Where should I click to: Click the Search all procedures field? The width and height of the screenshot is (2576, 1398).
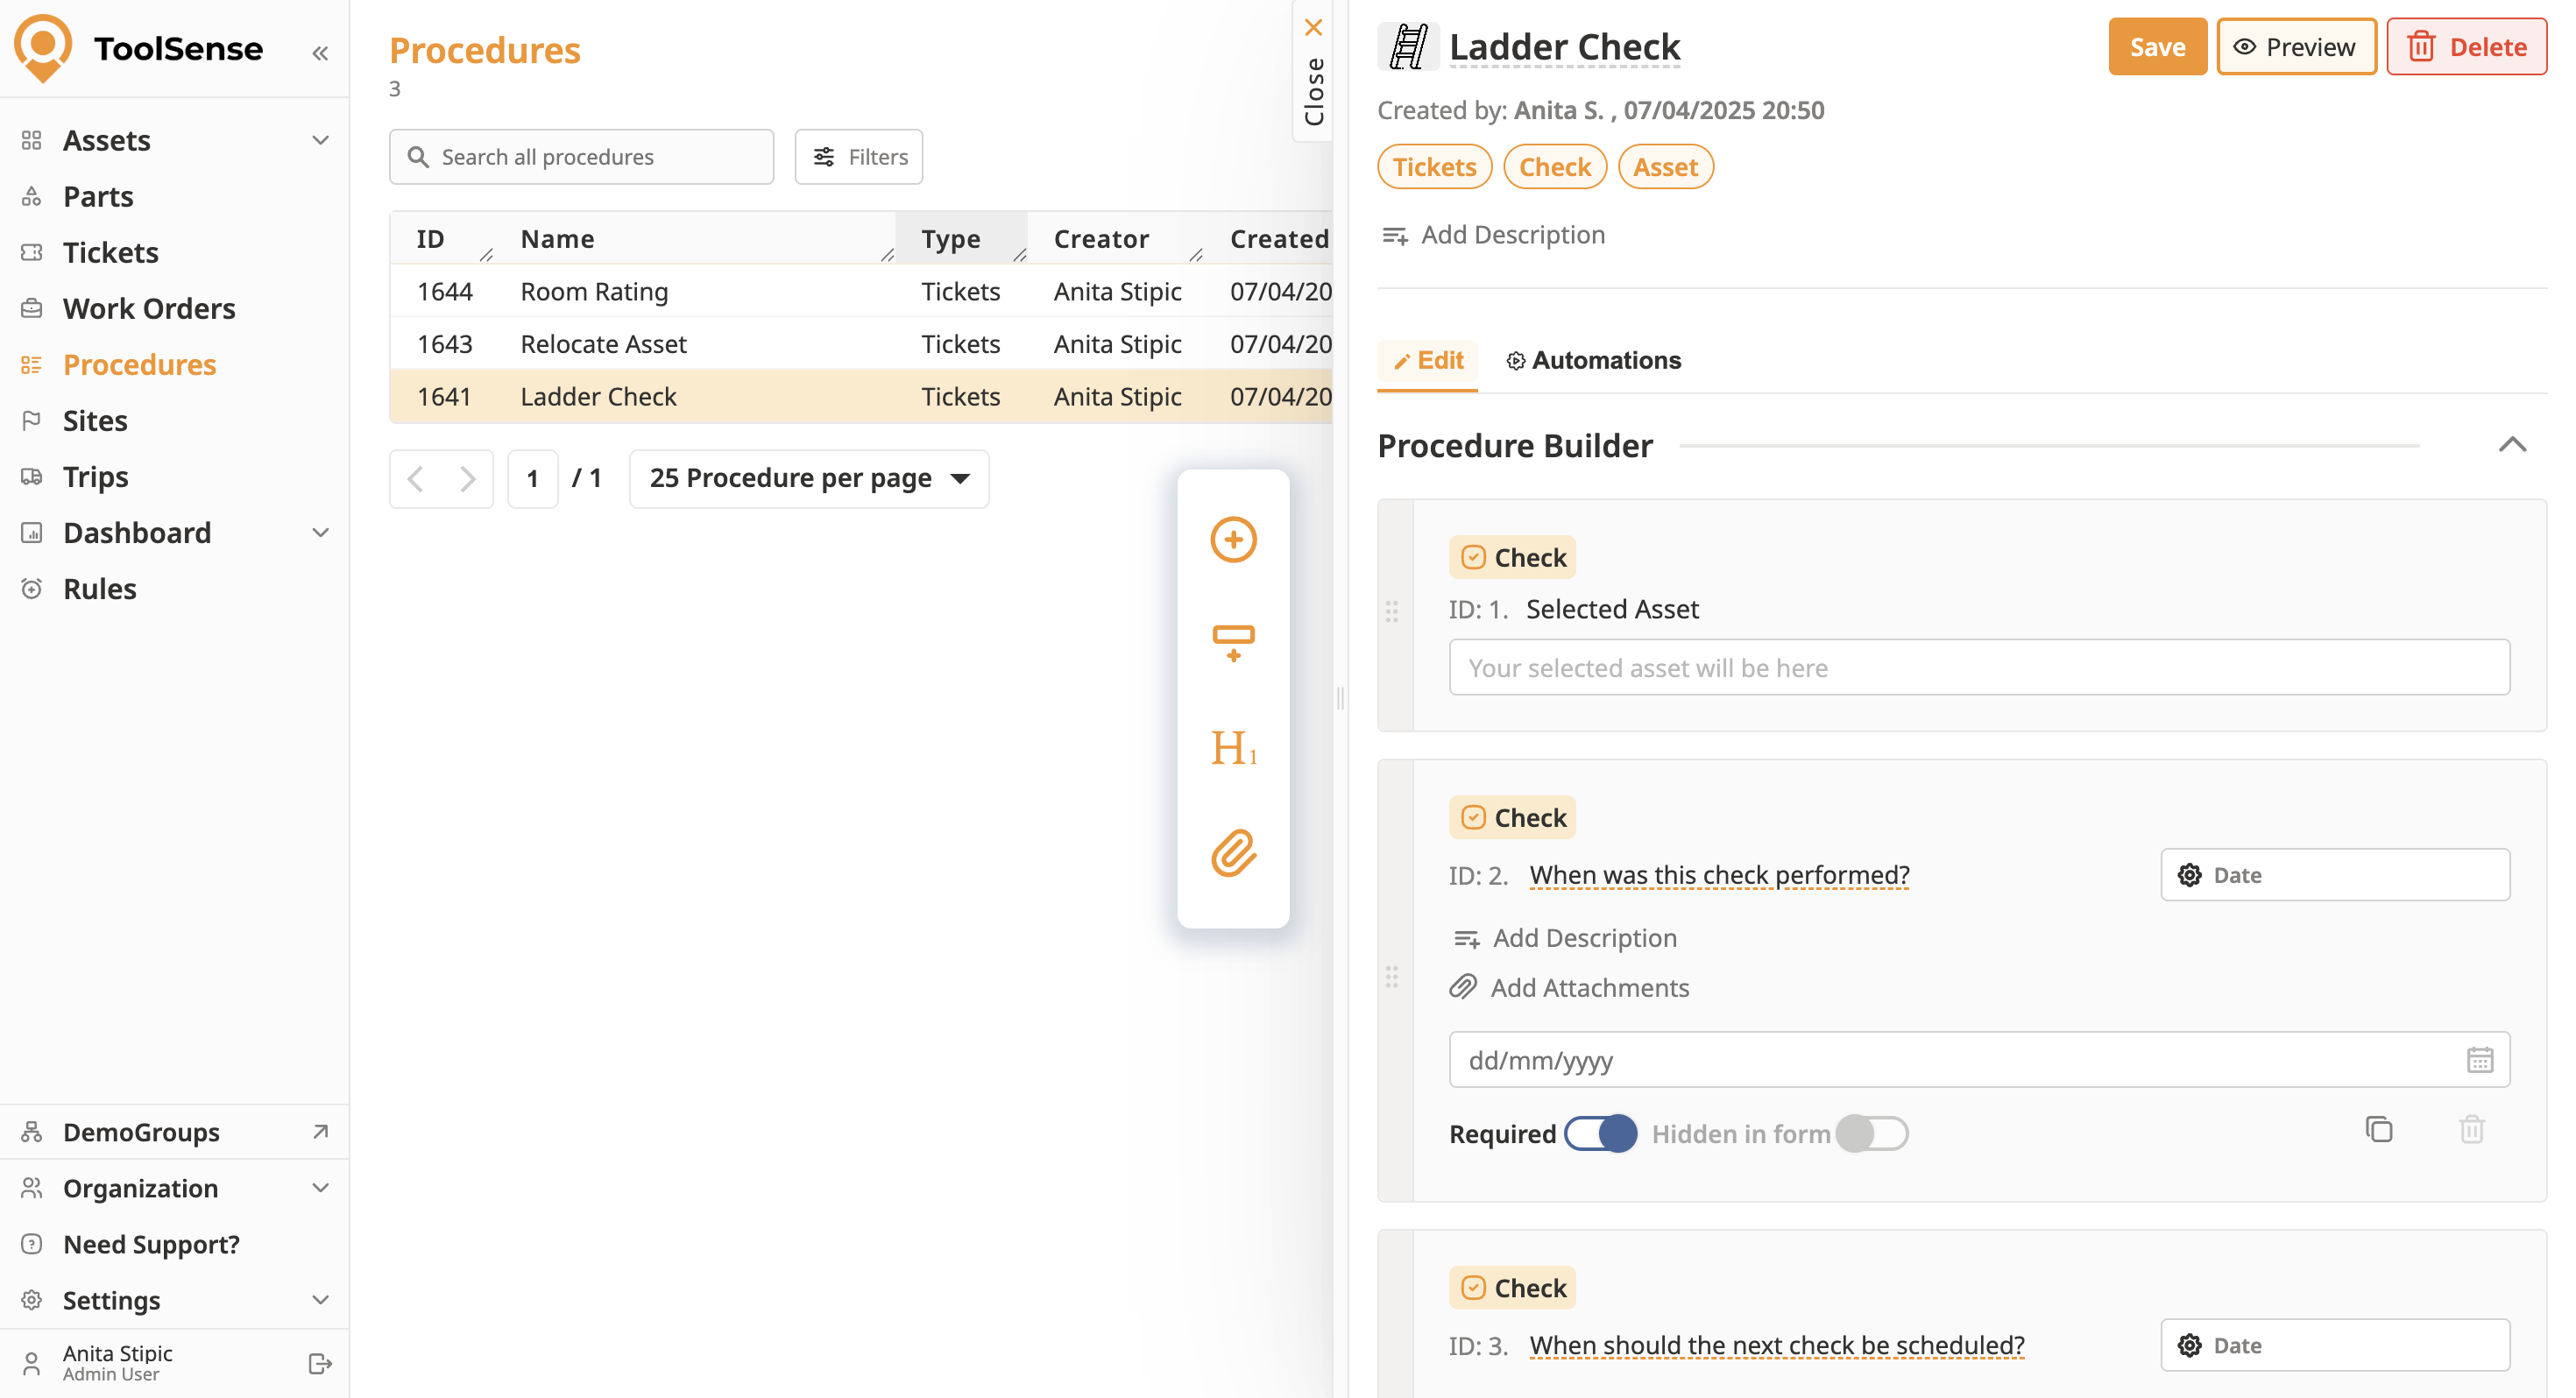582,157
